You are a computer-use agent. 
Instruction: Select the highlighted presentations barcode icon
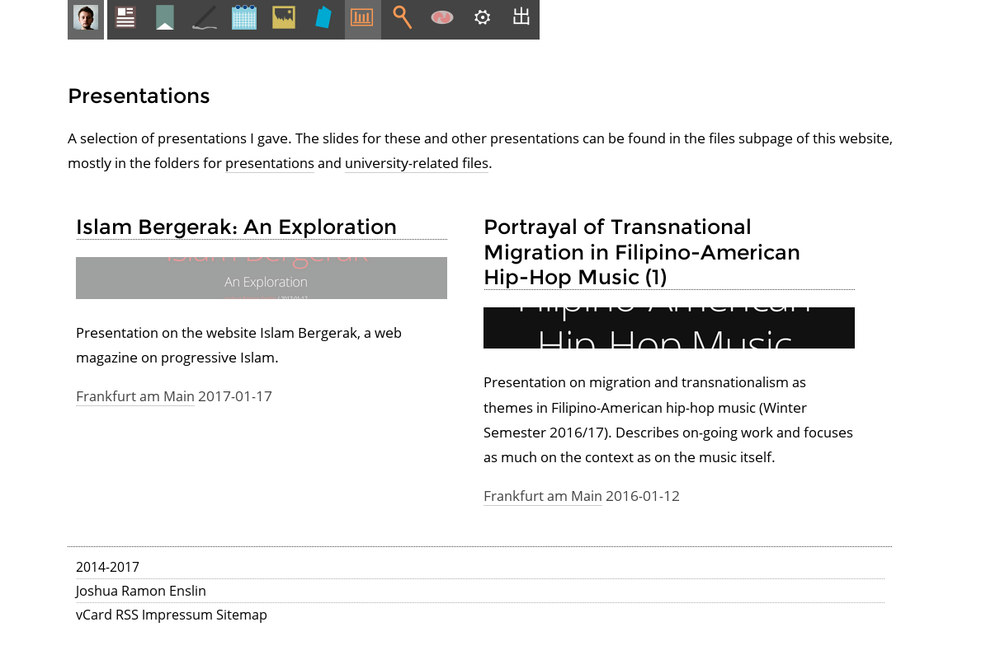[x=362, y=18]
